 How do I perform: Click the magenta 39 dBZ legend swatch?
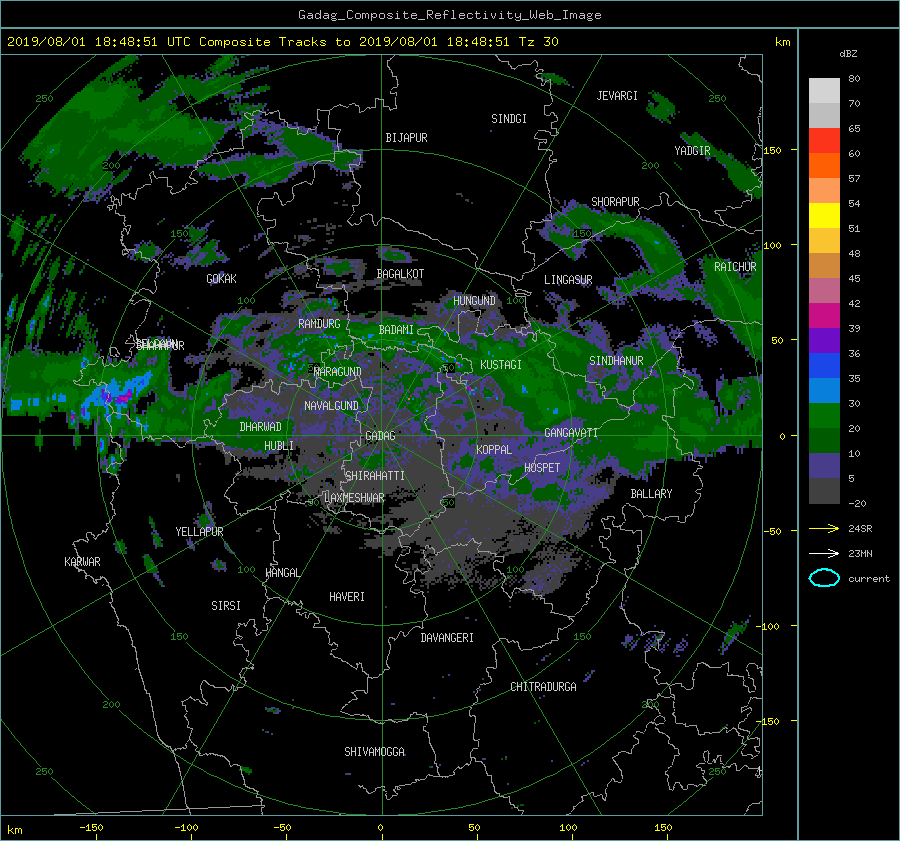[824, 316]
